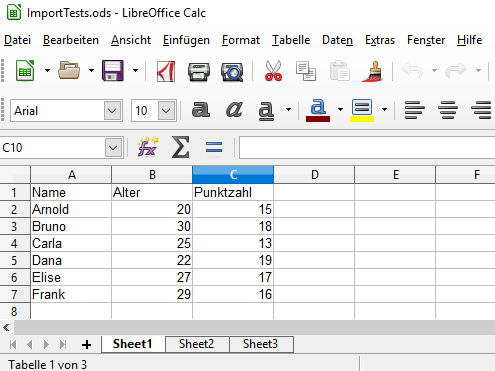Expand the Arial font name dropdown
Screen dimensions: 495x371
pyautogui.click(x=112, y=111)
